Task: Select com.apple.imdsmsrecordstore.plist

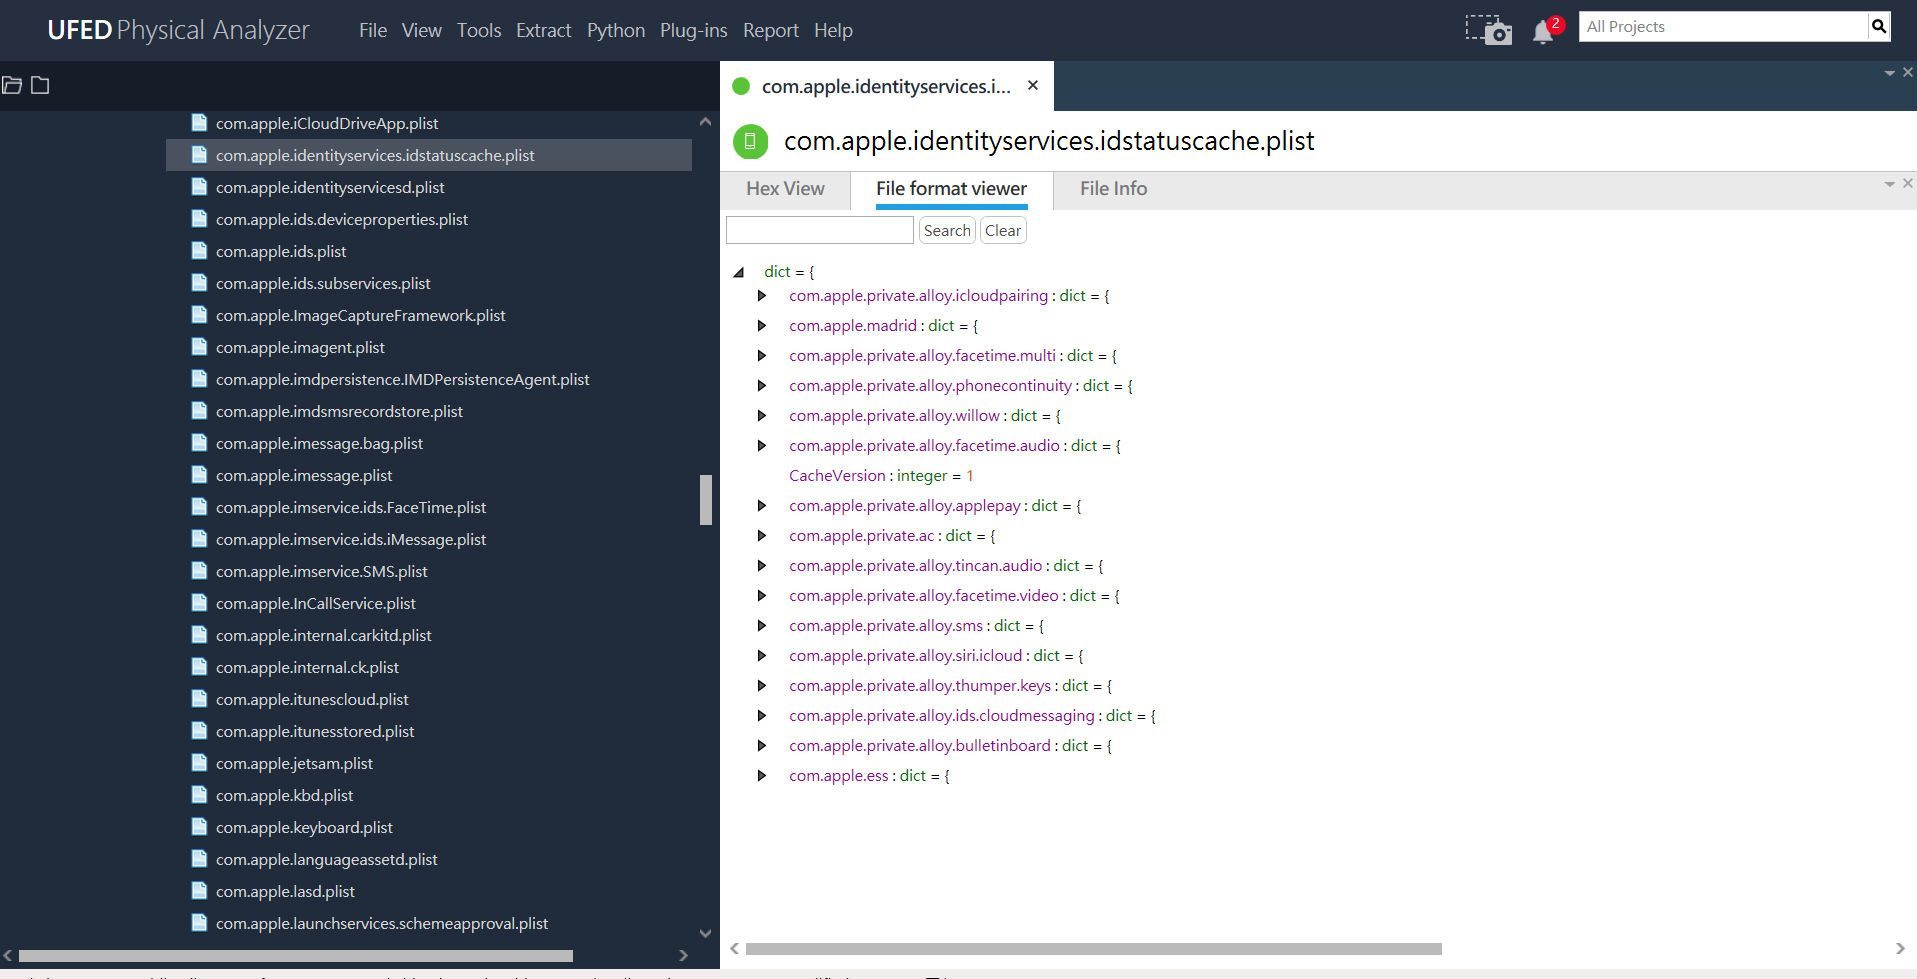Action: point(339,411)
